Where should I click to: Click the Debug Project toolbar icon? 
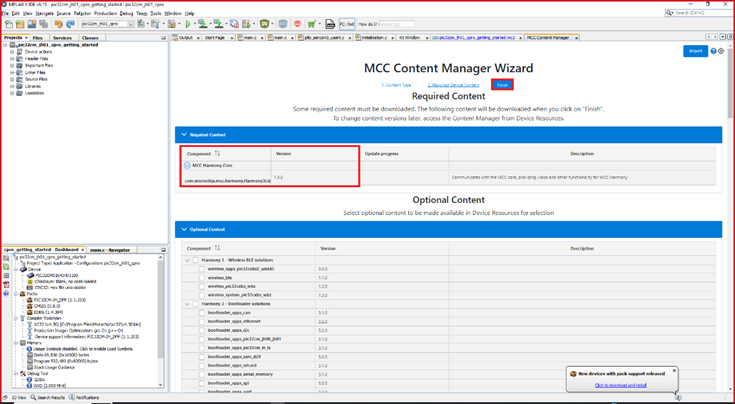pyautogui.click(x=246, y=23)
